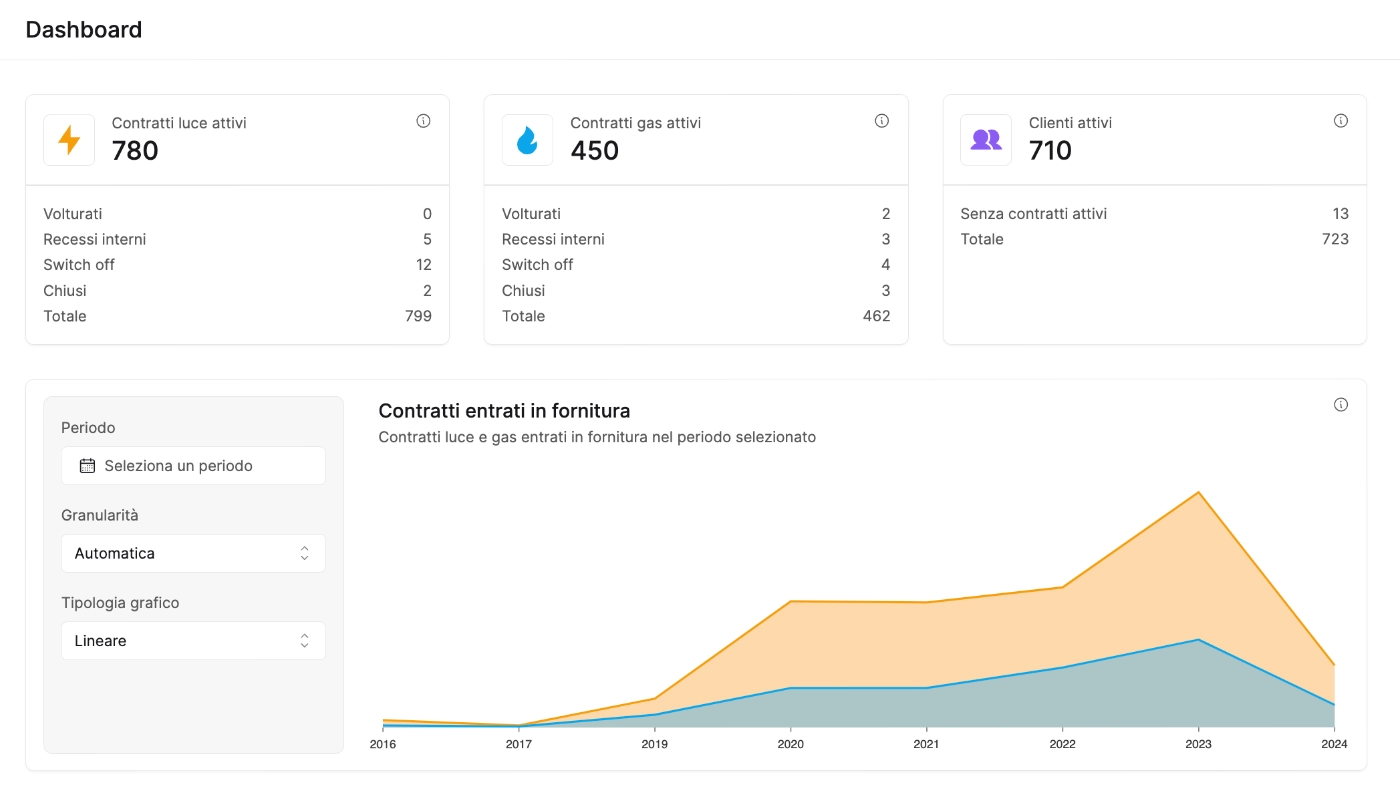This screenshot has width=1400, height=789.
Task: Click the 2023 peak on the orange line
Action: point(1198,492)
